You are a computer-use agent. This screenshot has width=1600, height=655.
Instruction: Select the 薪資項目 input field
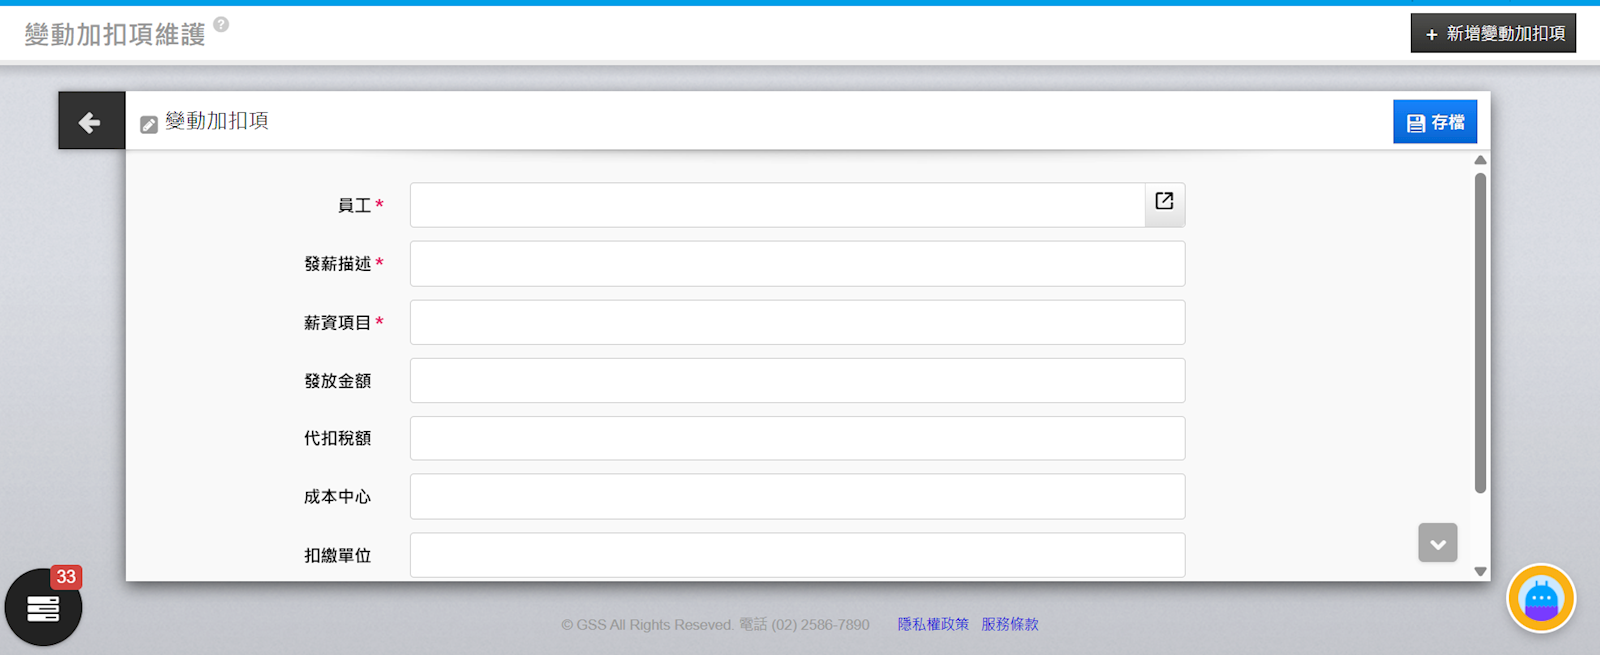(x=797, y=322)
